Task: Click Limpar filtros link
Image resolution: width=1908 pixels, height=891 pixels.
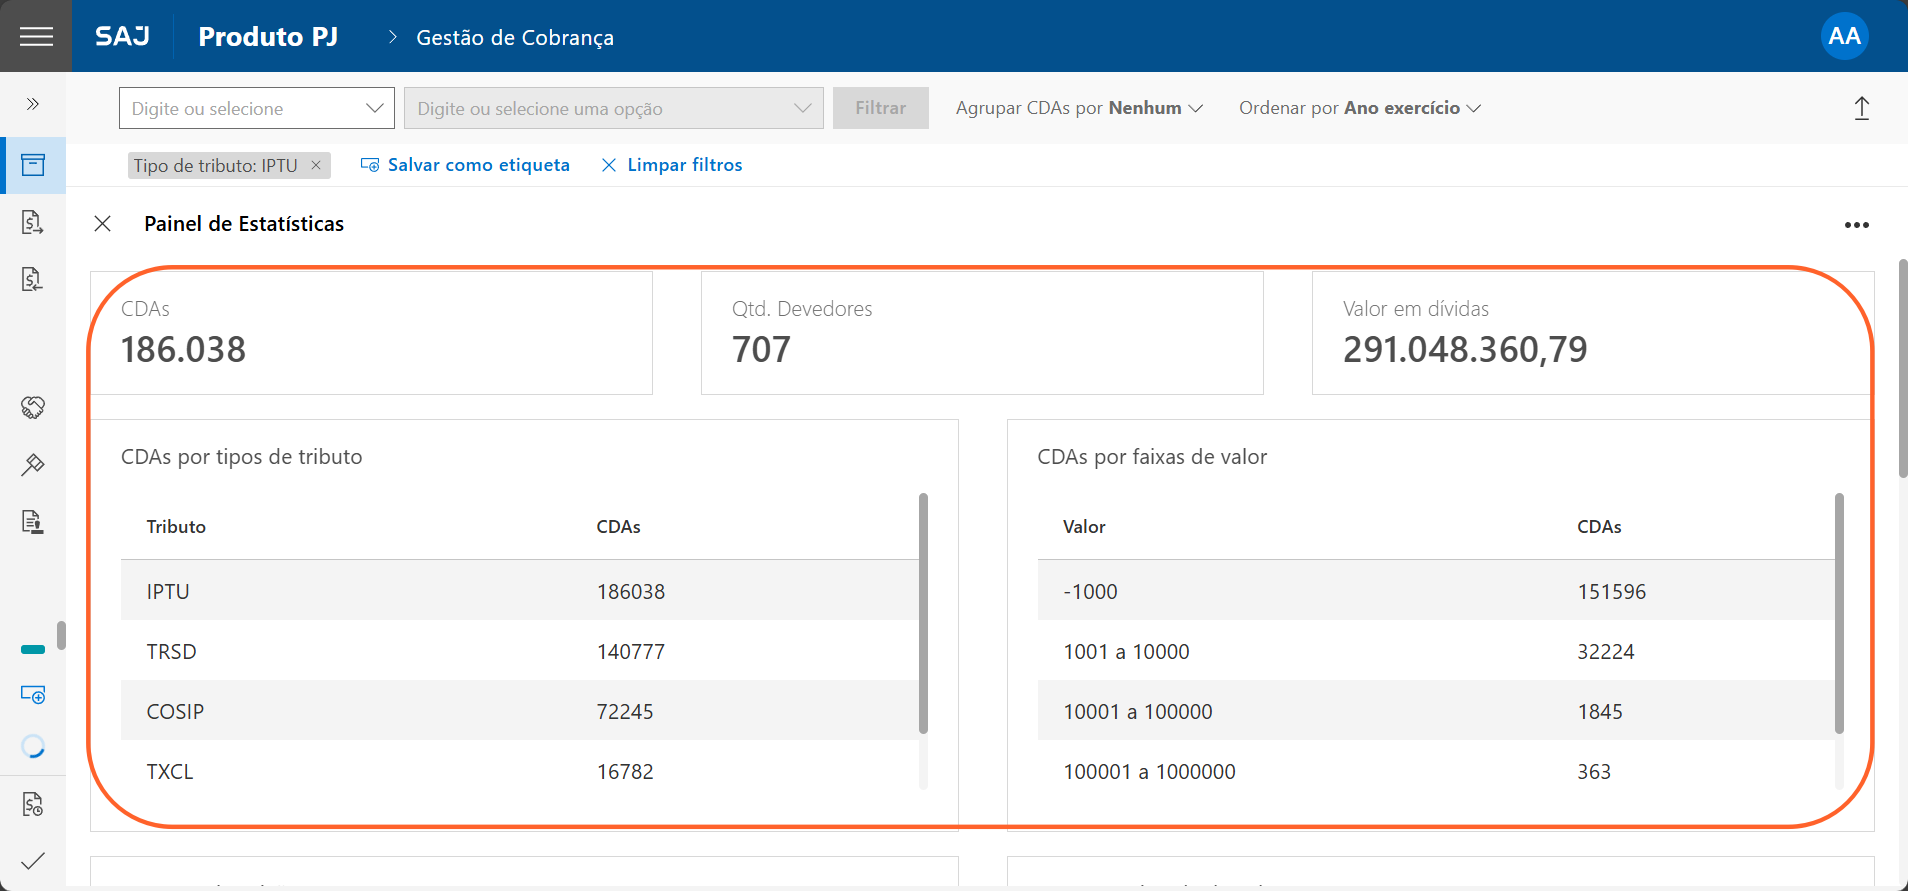Action: [672, 165]
